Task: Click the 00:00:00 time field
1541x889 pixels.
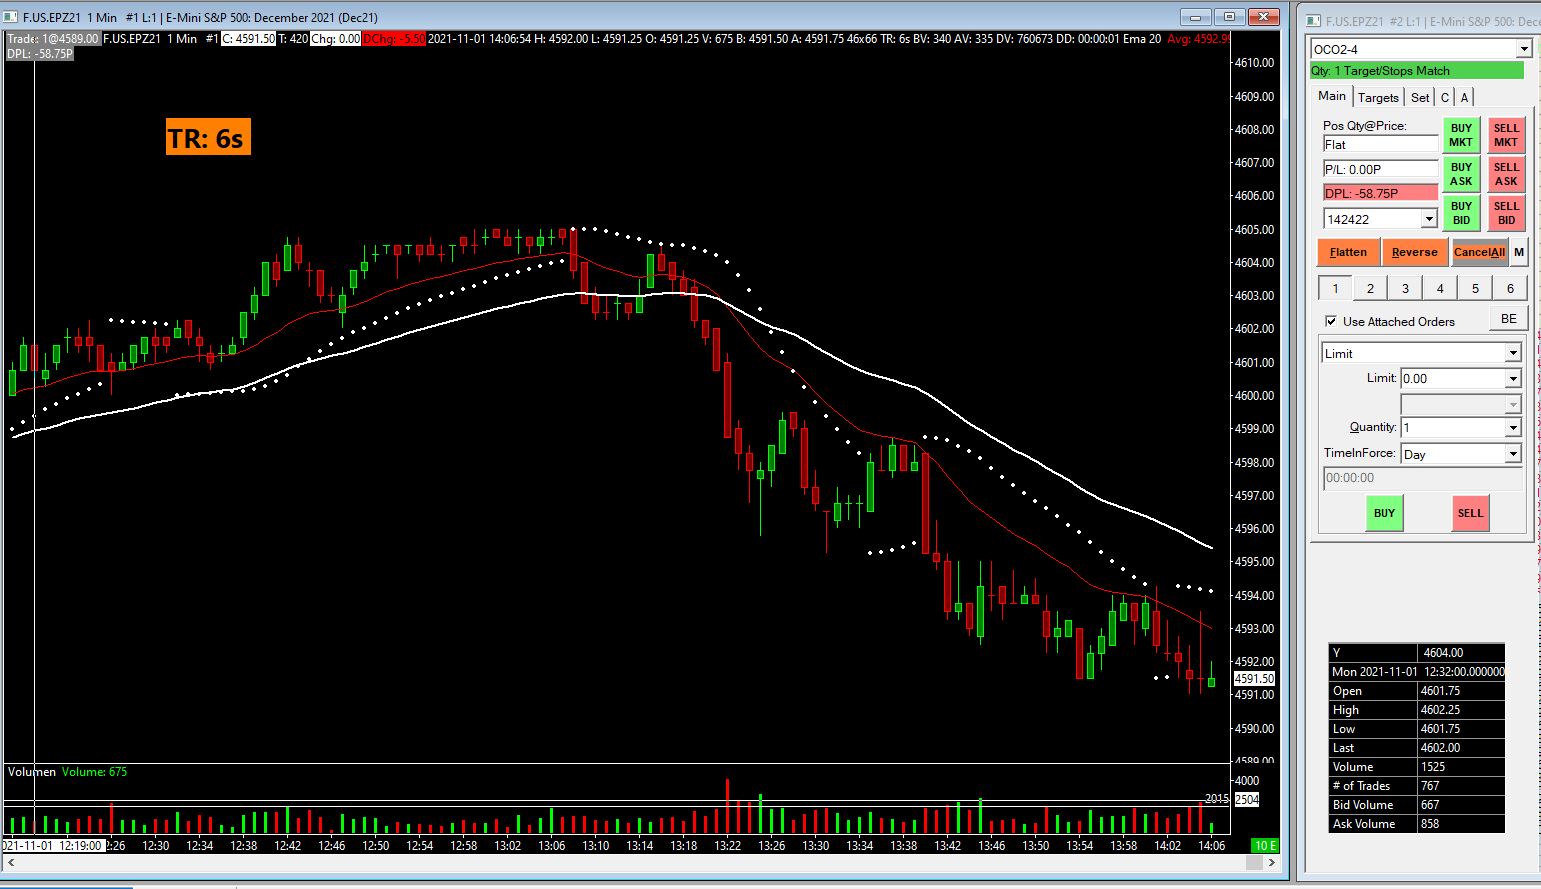Action: [1422, 478]
